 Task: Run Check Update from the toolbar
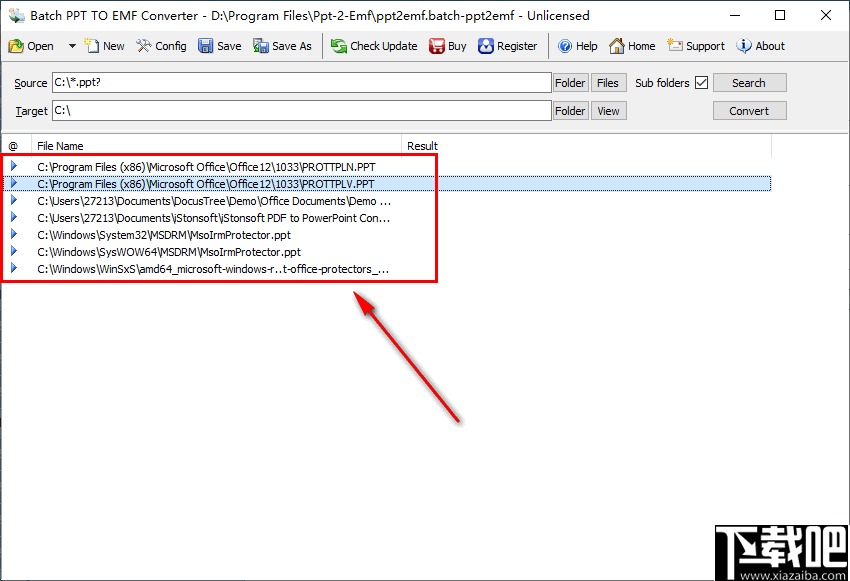373,45
